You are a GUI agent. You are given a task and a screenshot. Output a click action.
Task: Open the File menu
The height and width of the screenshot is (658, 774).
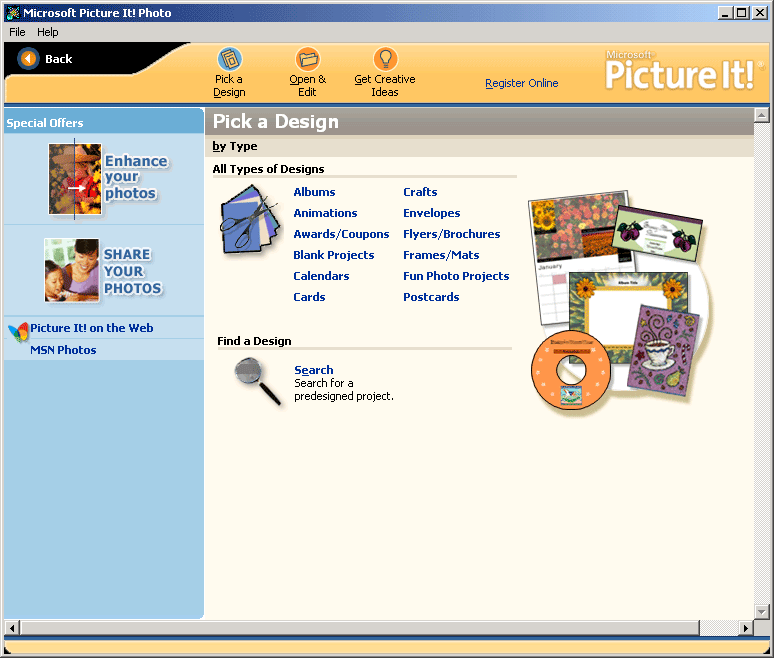(17, 32)
